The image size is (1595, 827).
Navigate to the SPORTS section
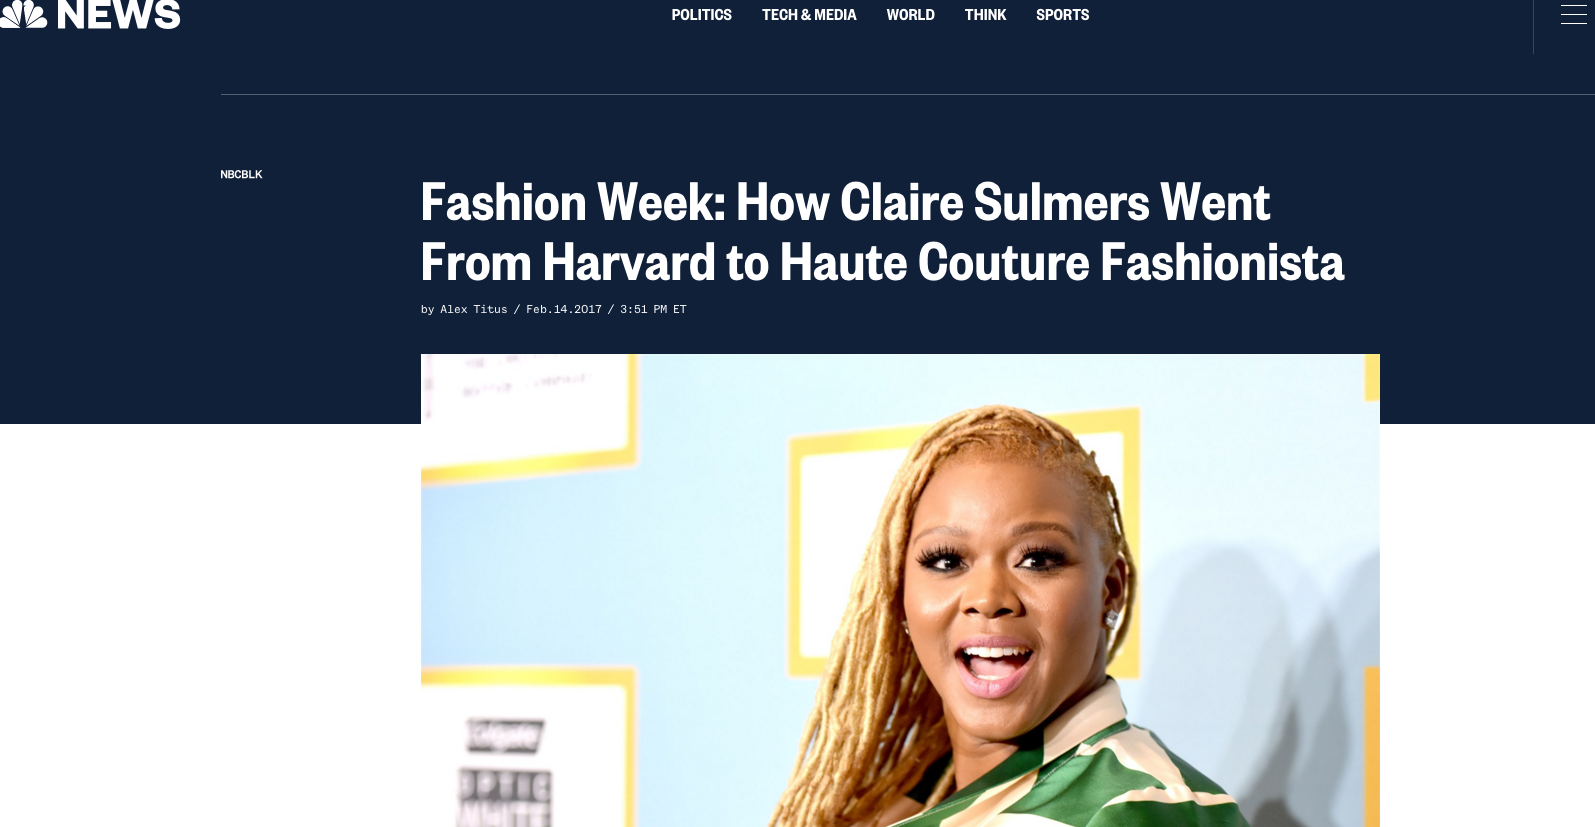tap(1062, 15)
